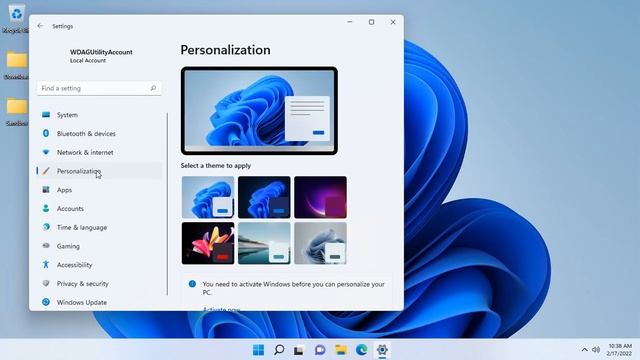Click the Accessibility figure icon
This screenshot has height=360, width=640.
coord(46,264)
